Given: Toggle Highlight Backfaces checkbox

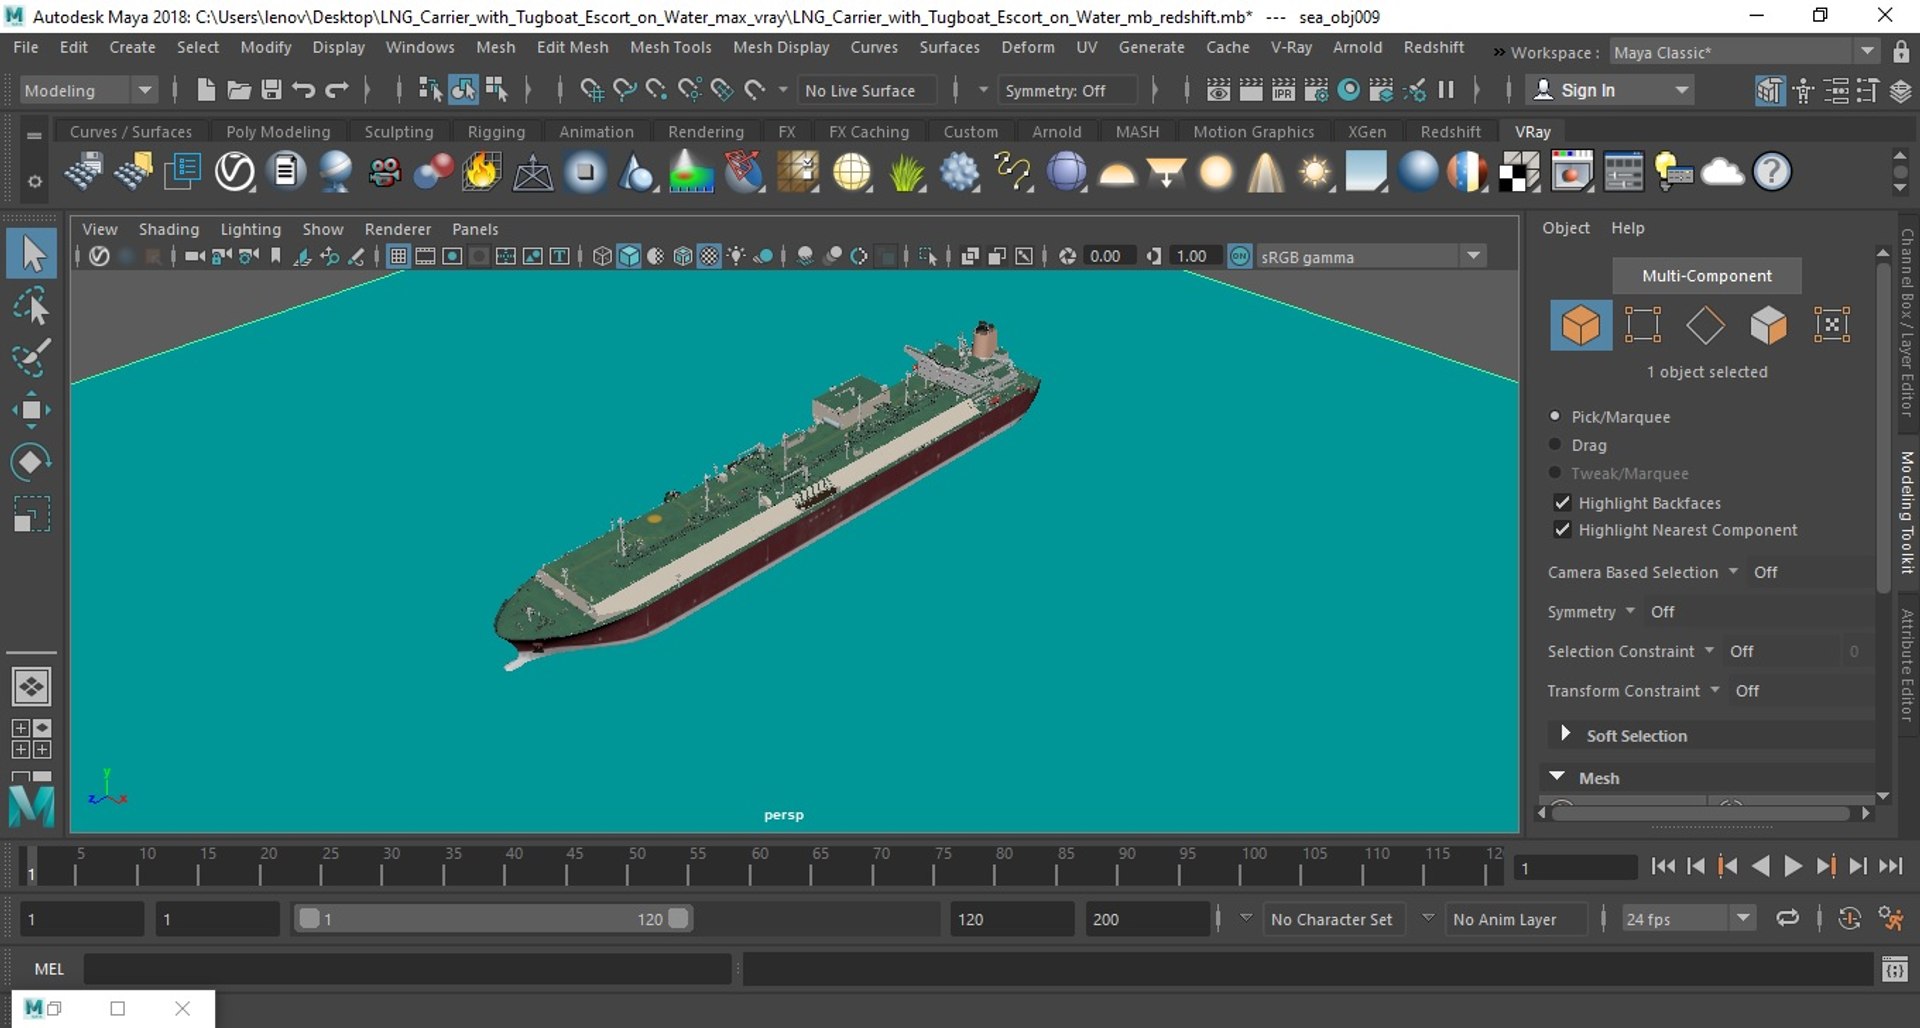Looking at the screenshot, I should tap(1562, 502).
